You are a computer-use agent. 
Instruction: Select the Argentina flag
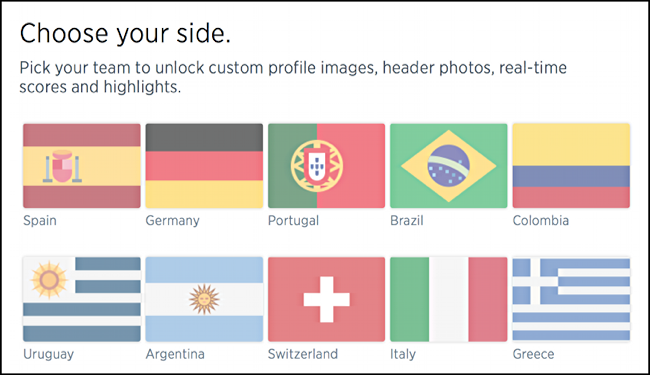[x=204, y=299]
